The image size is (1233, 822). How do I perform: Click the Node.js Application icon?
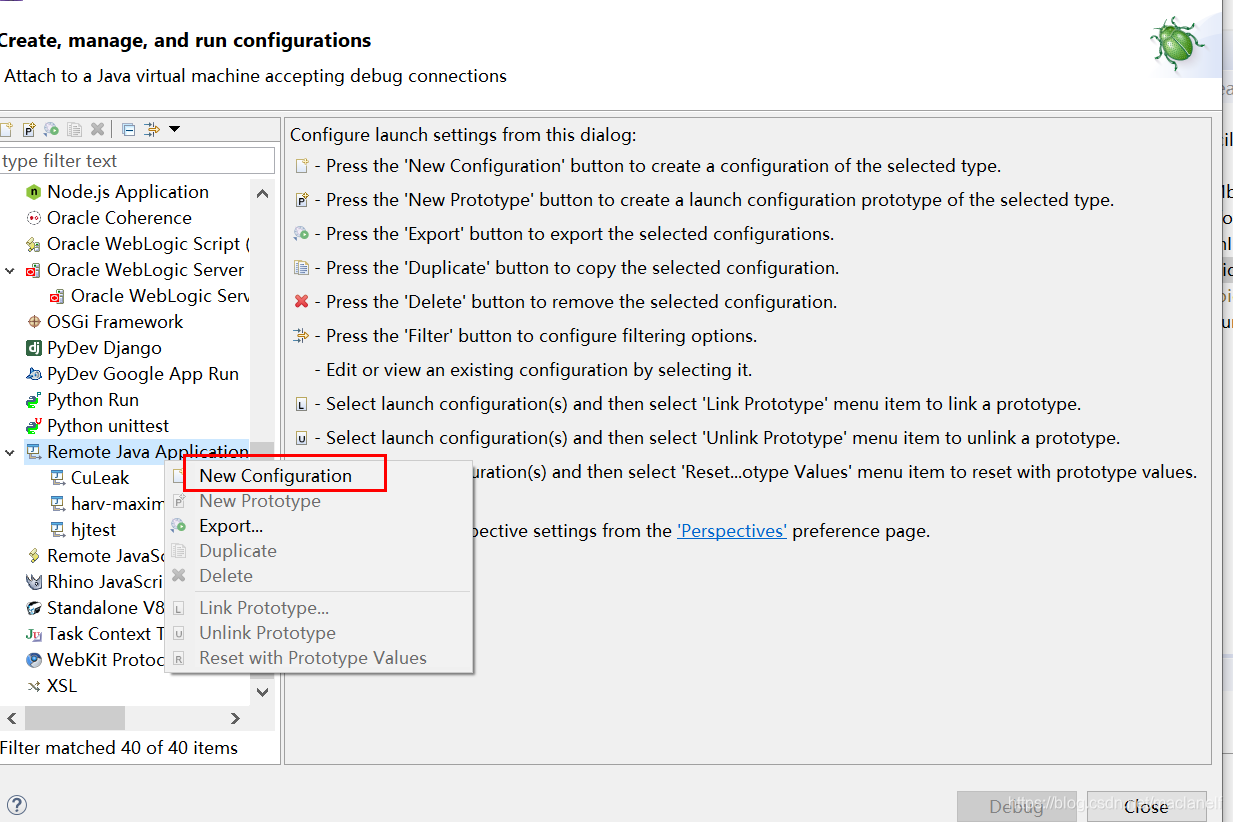click(34, 192)
